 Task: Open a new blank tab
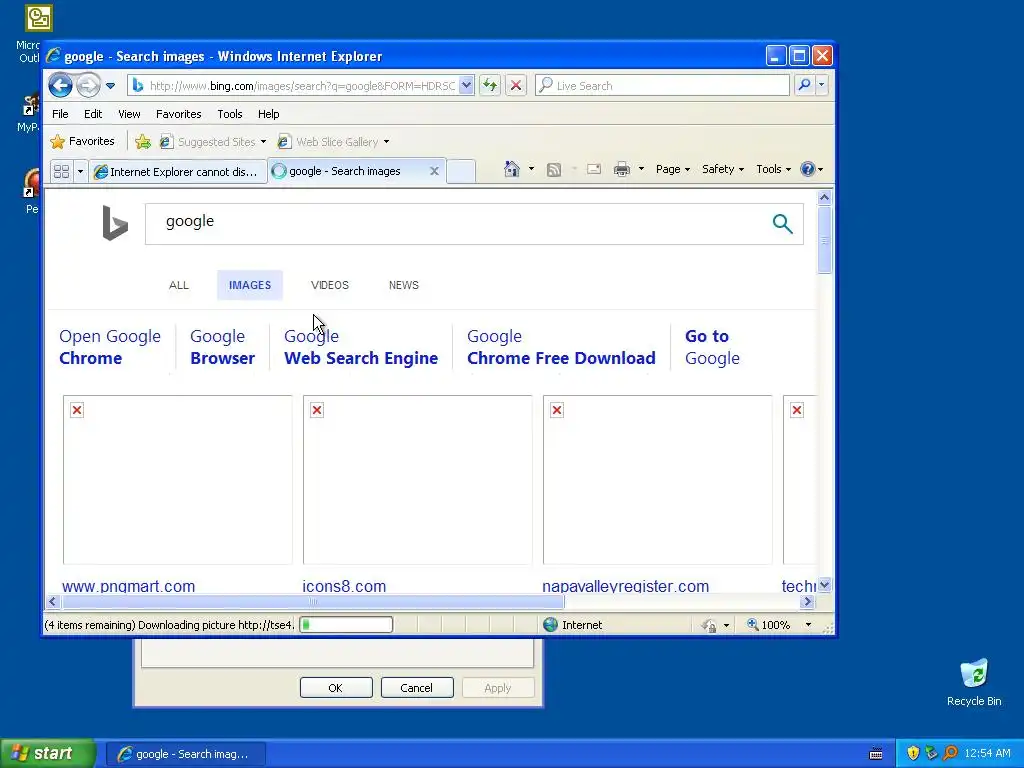(x=461, y=171)
